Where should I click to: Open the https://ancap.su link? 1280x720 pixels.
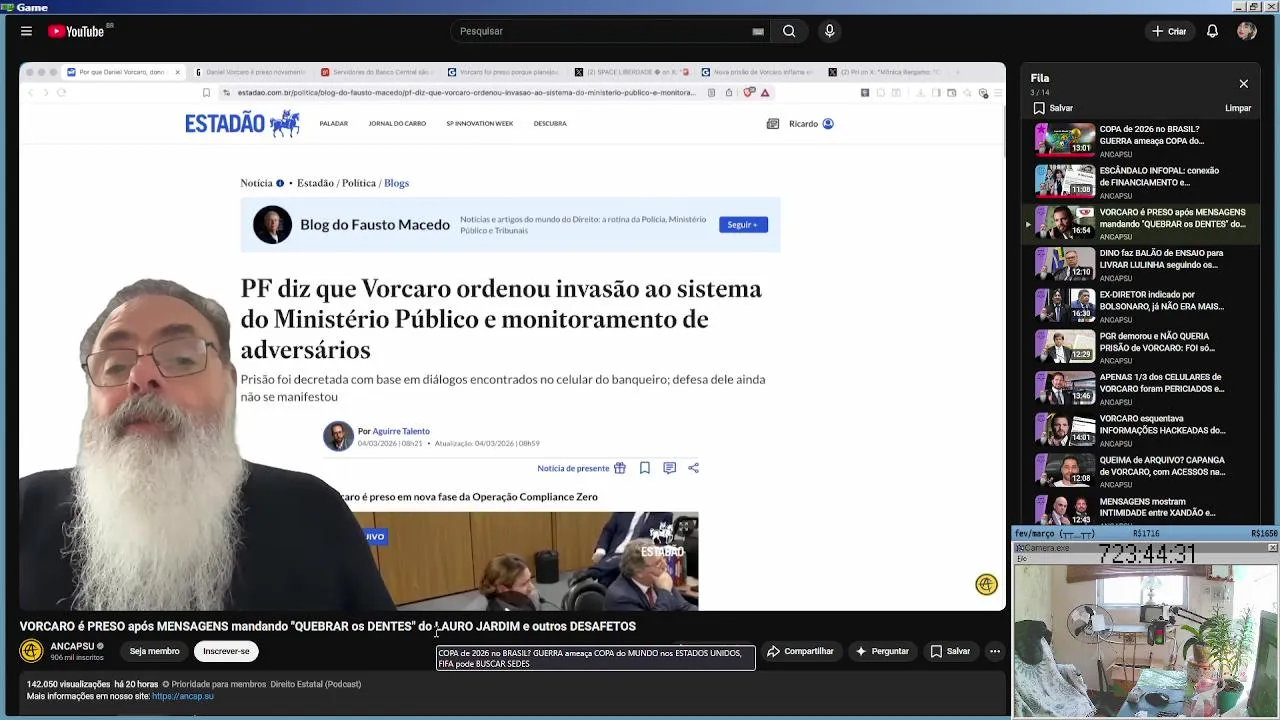[183, 696]
